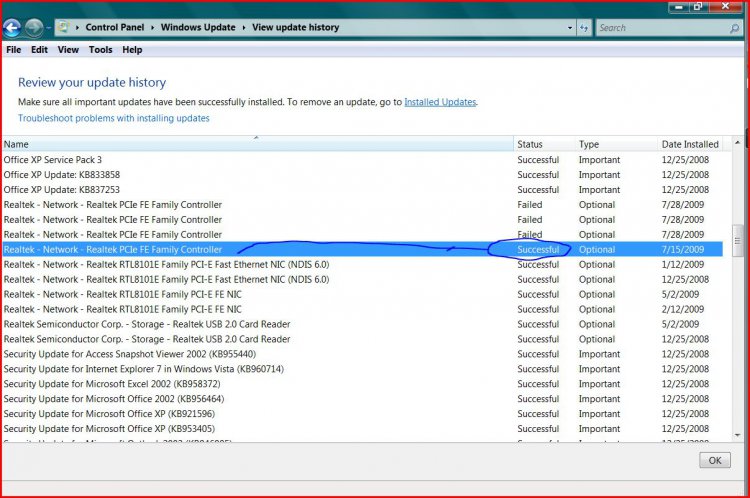Screen dimensions: 750x498
Task: Click Important type of Excel 2002 security update
Action: click(599, 384)
